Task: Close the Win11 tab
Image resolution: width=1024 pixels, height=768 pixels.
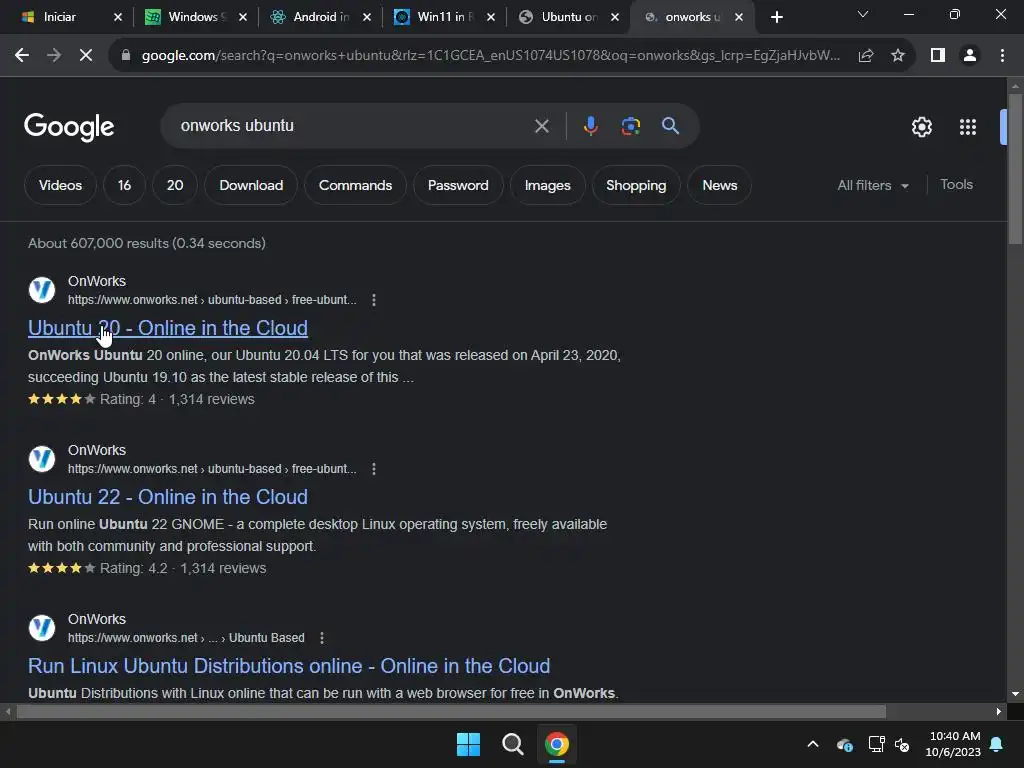Action: 491,17
